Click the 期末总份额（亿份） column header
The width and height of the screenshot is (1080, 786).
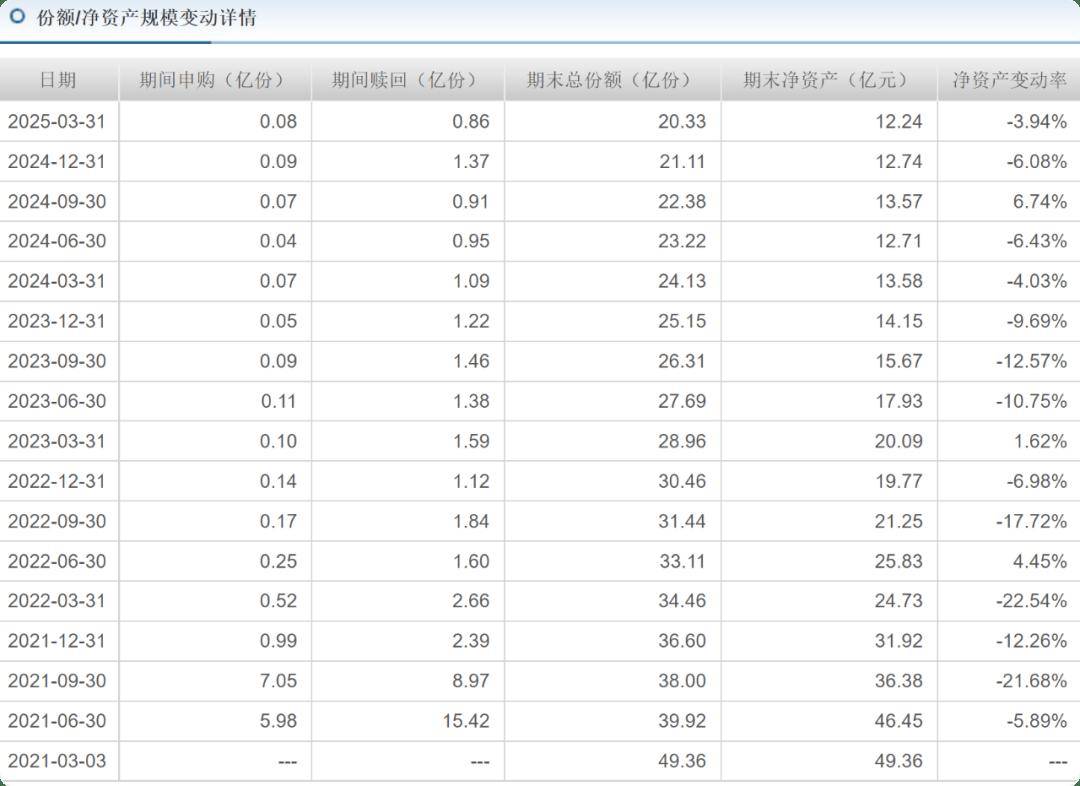click(x=610, y=81)
